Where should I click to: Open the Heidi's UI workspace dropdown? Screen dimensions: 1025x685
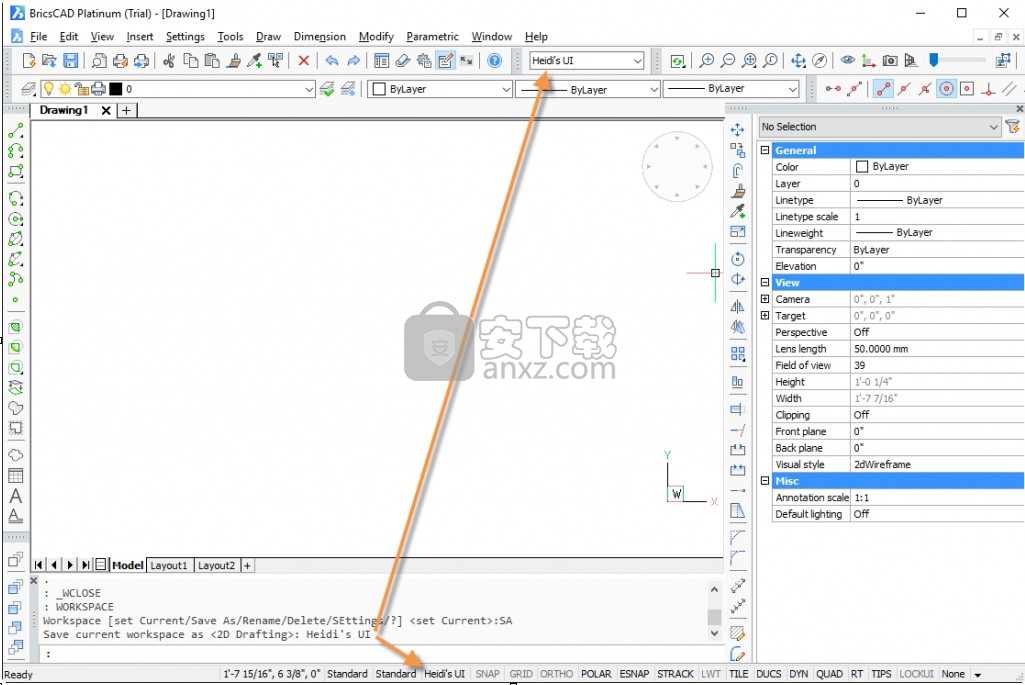click(586, 61)
